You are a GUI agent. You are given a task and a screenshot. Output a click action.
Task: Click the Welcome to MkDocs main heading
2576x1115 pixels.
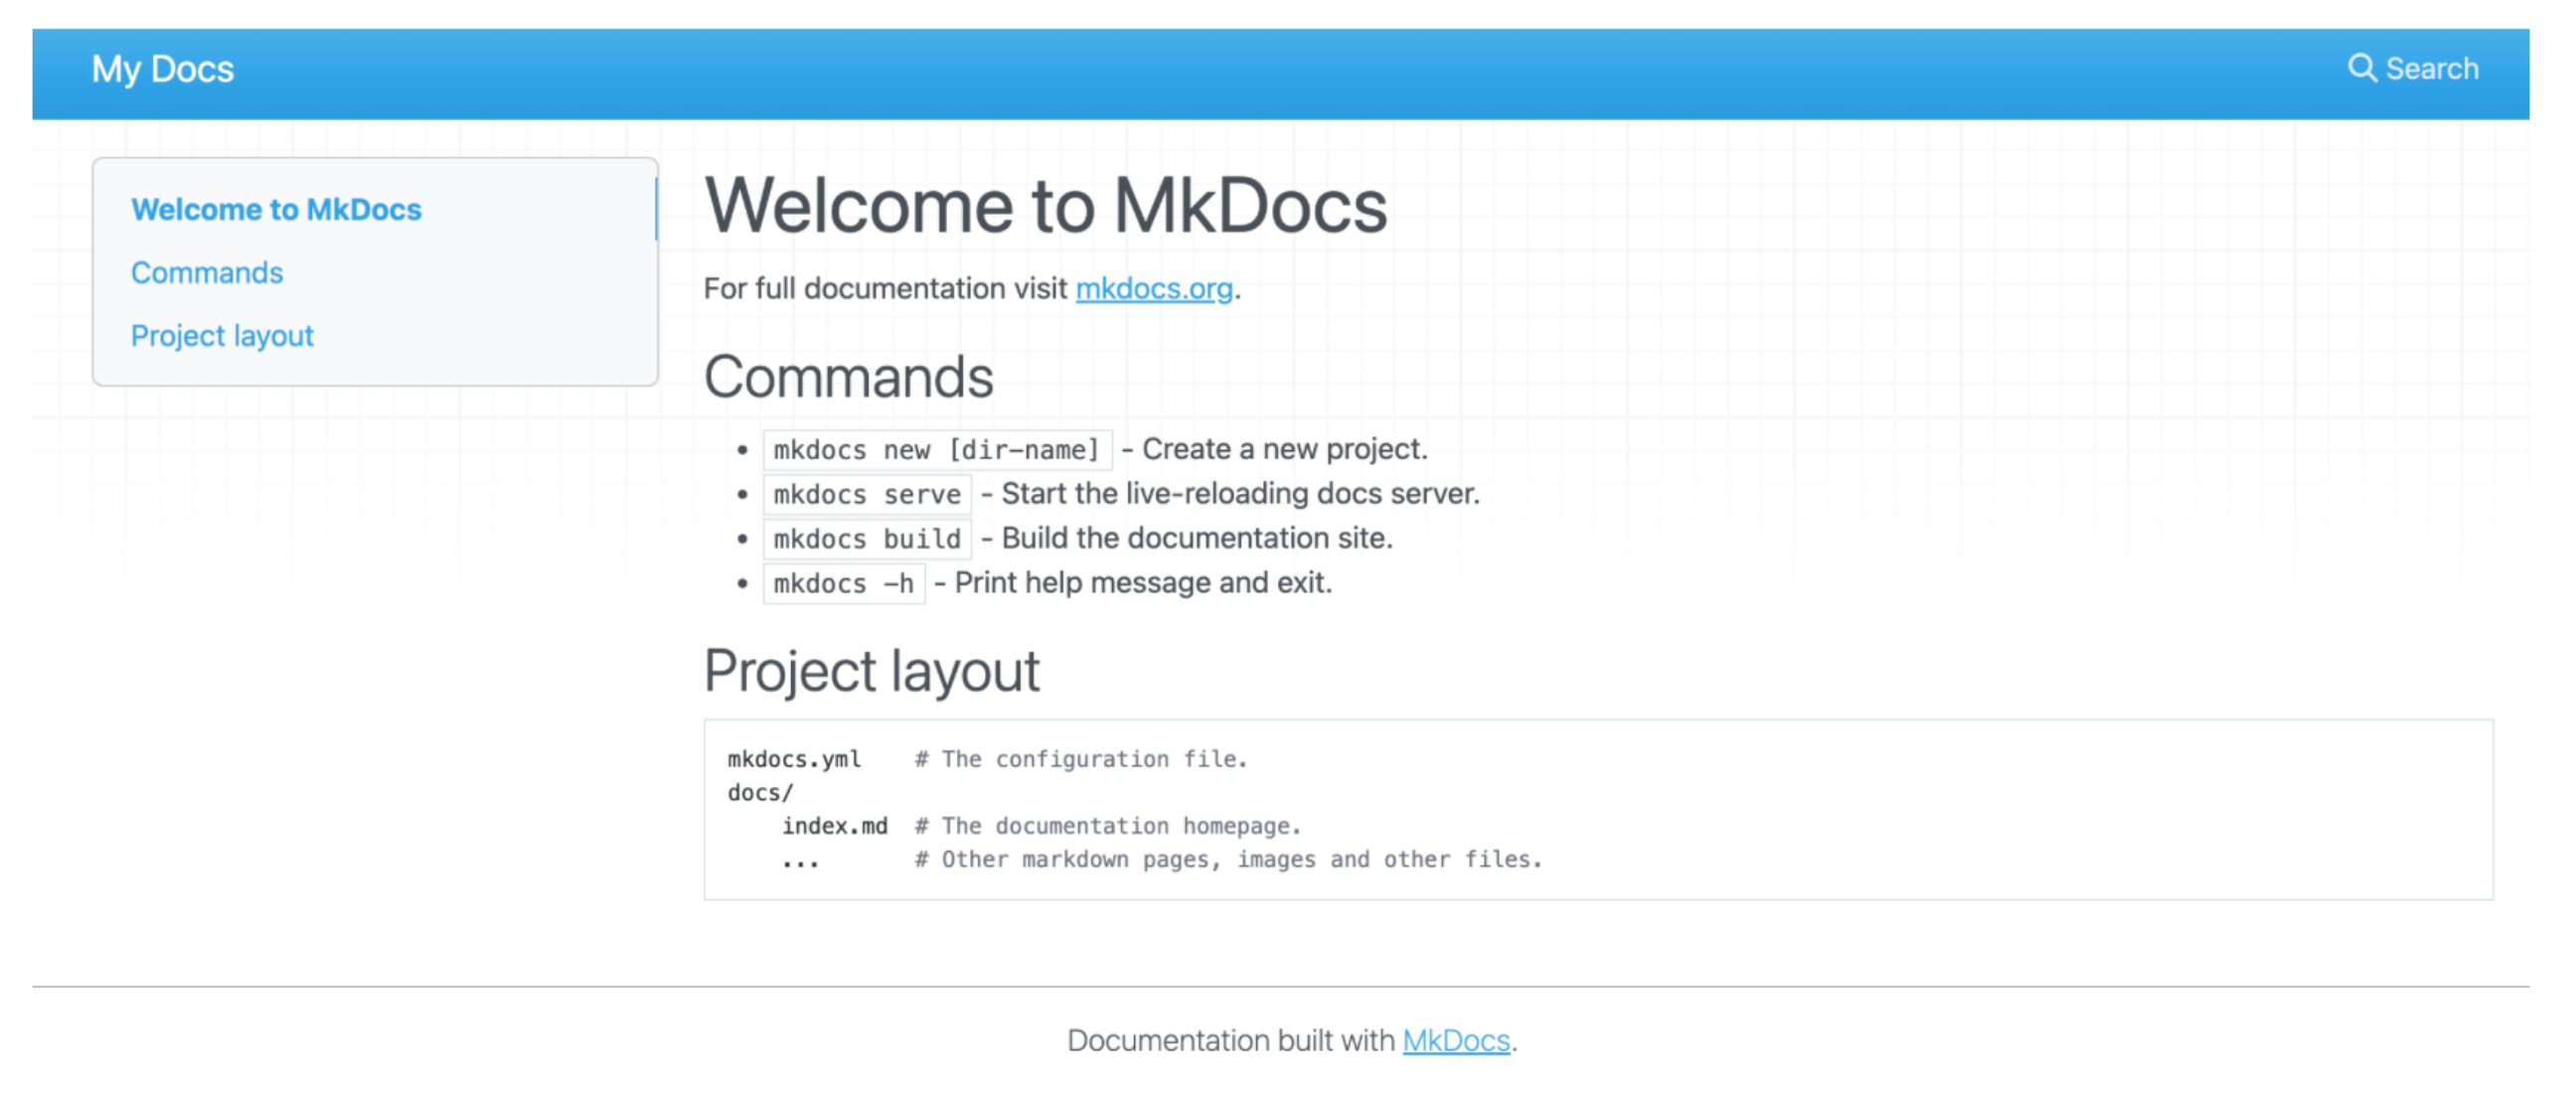pos(1045,205)
